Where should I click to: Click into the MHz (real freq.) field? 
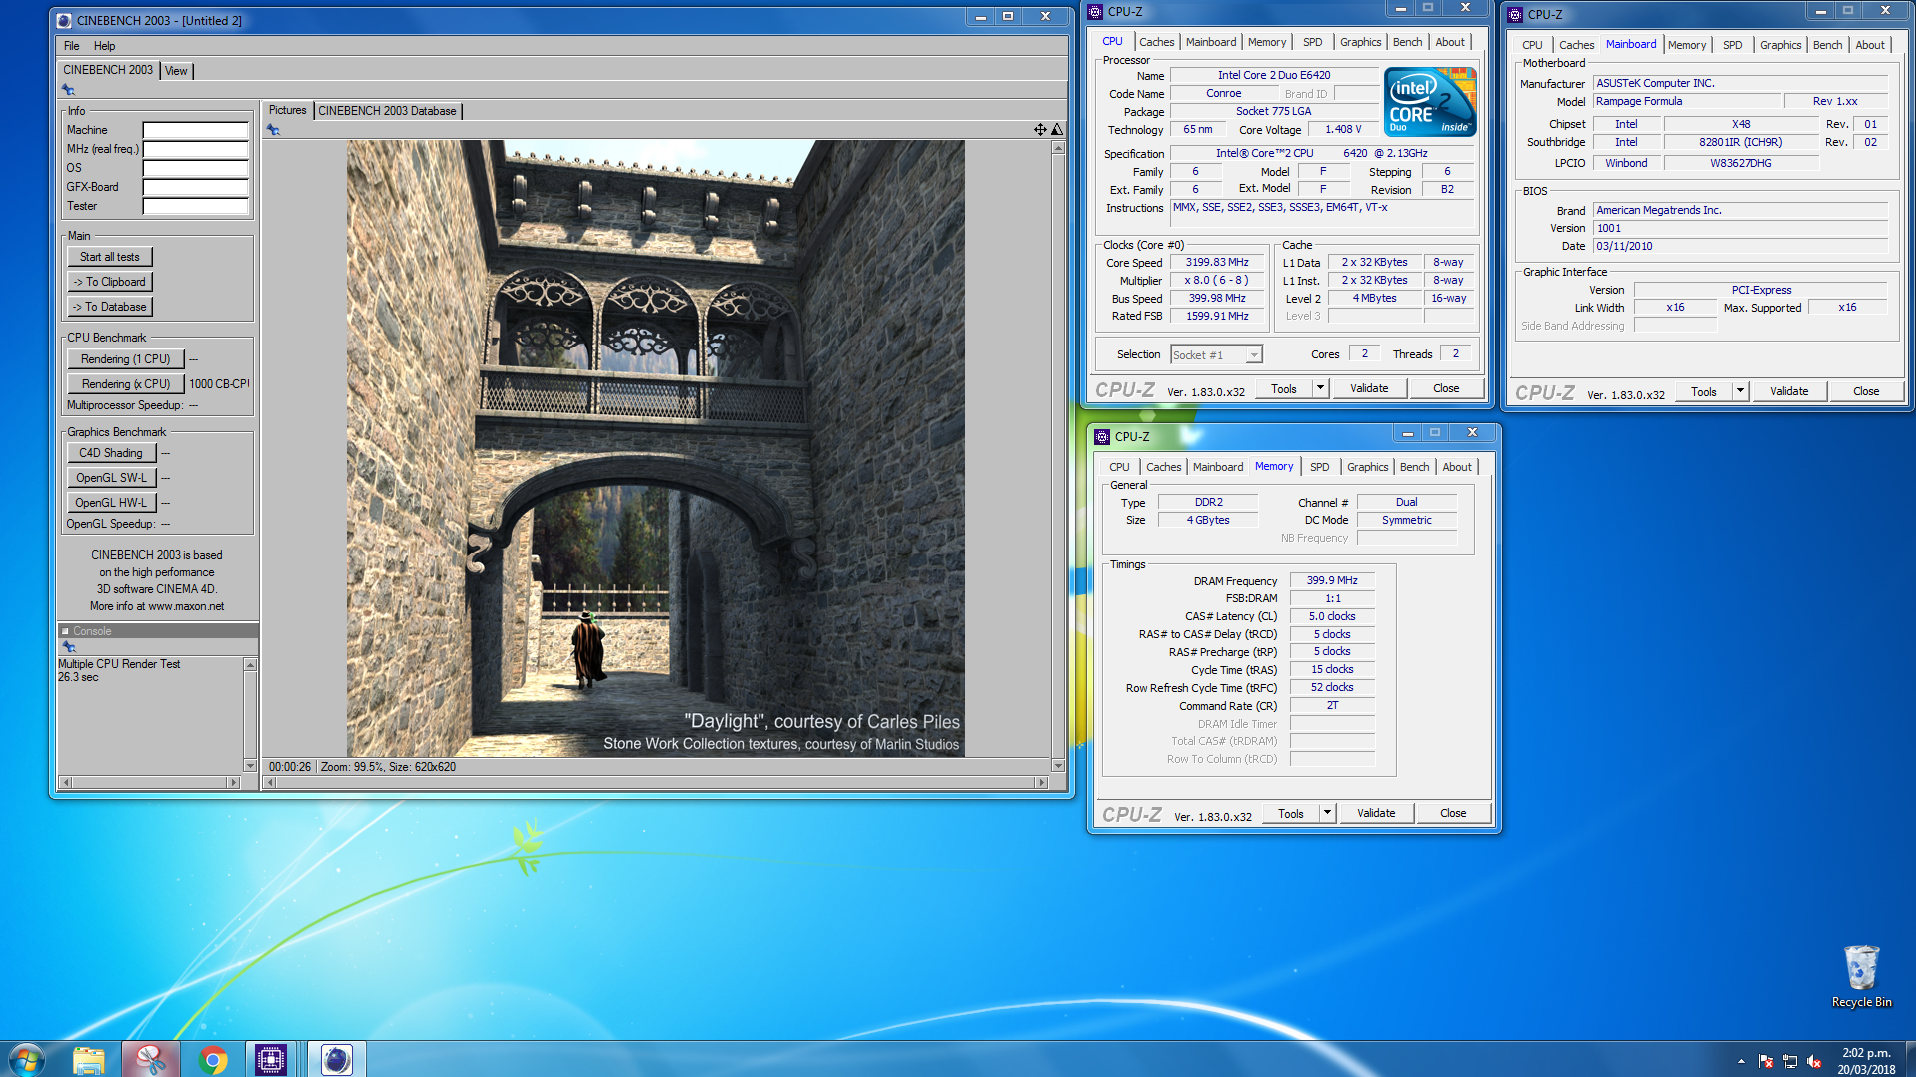tap(196, 149)
